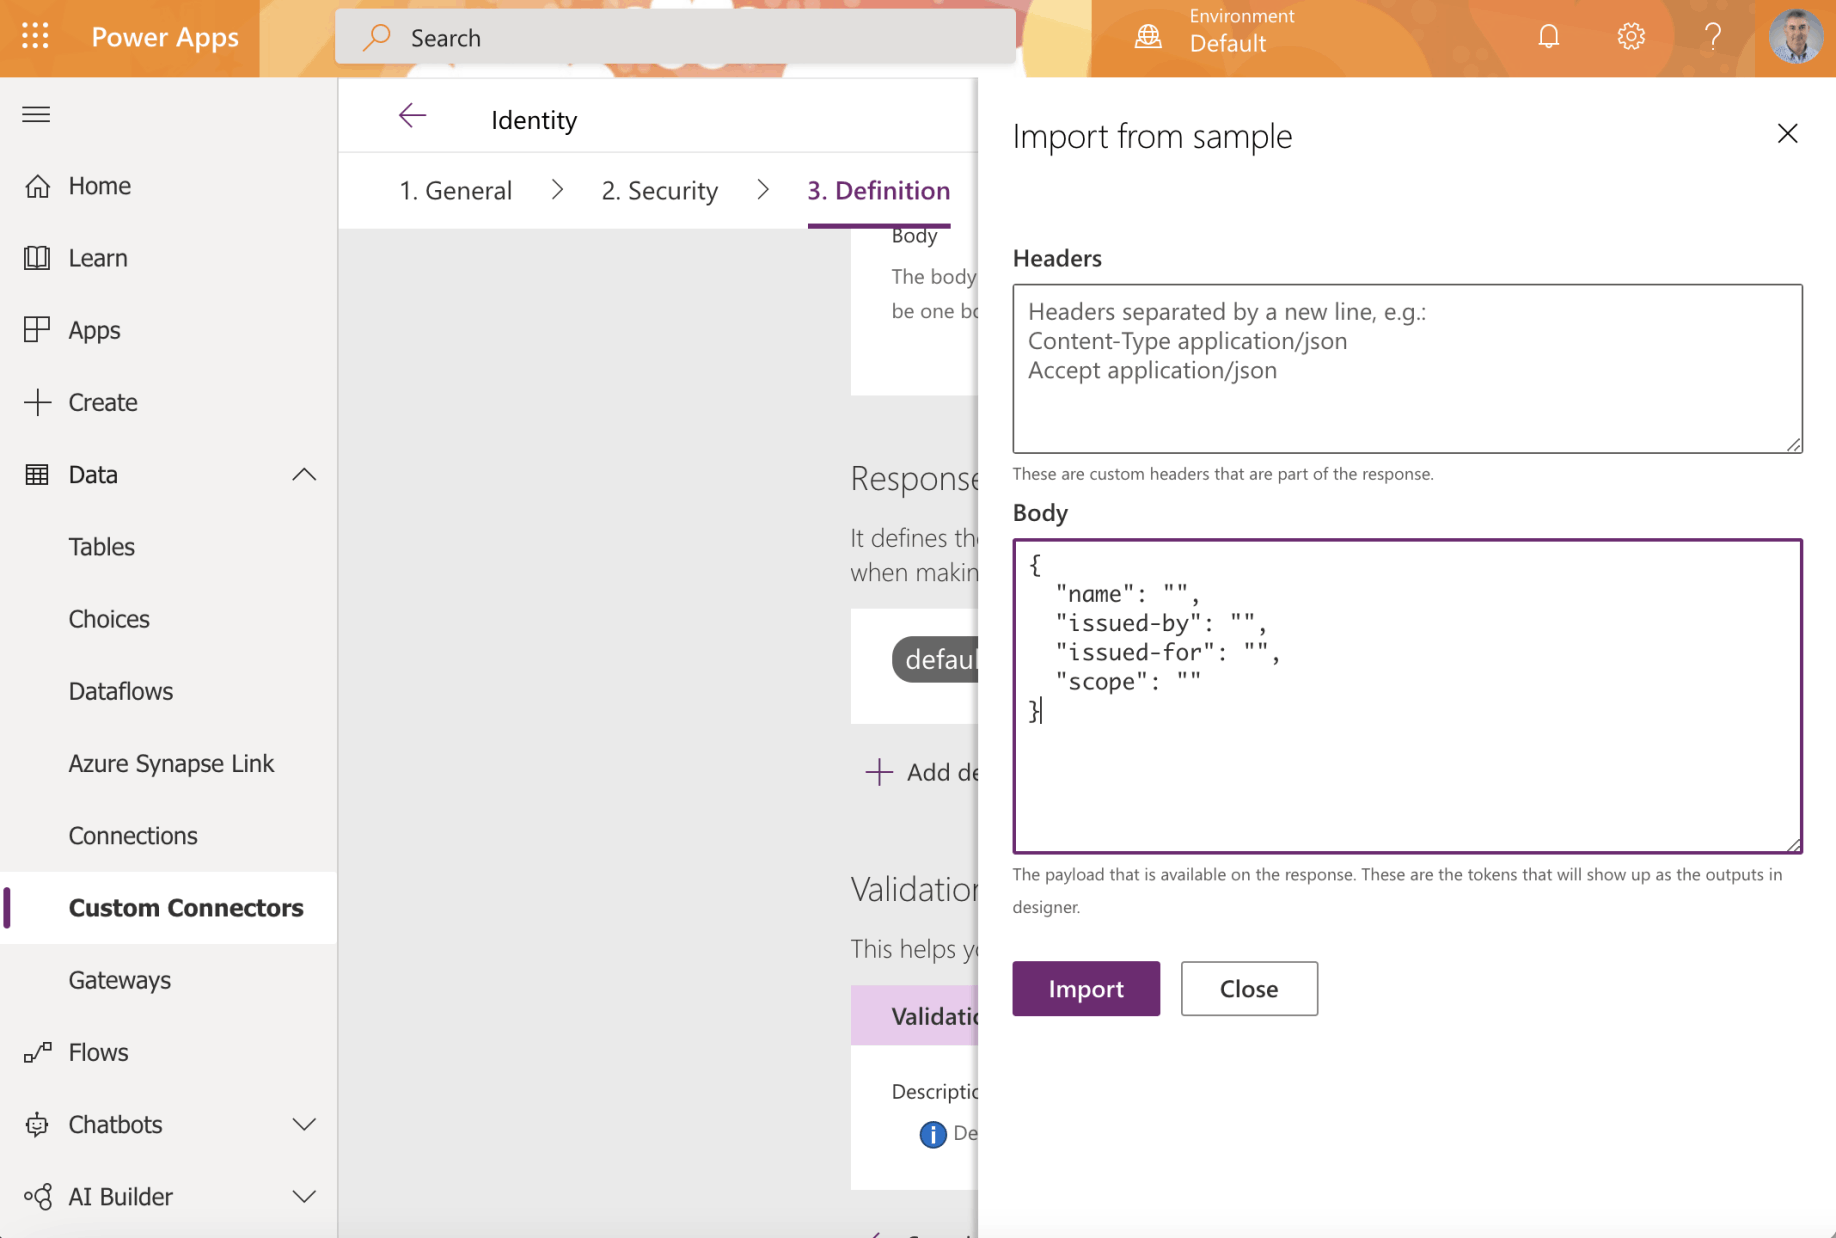
Task: Open the 1. General step
Action: pyautogui.click(x=456, y=190)
